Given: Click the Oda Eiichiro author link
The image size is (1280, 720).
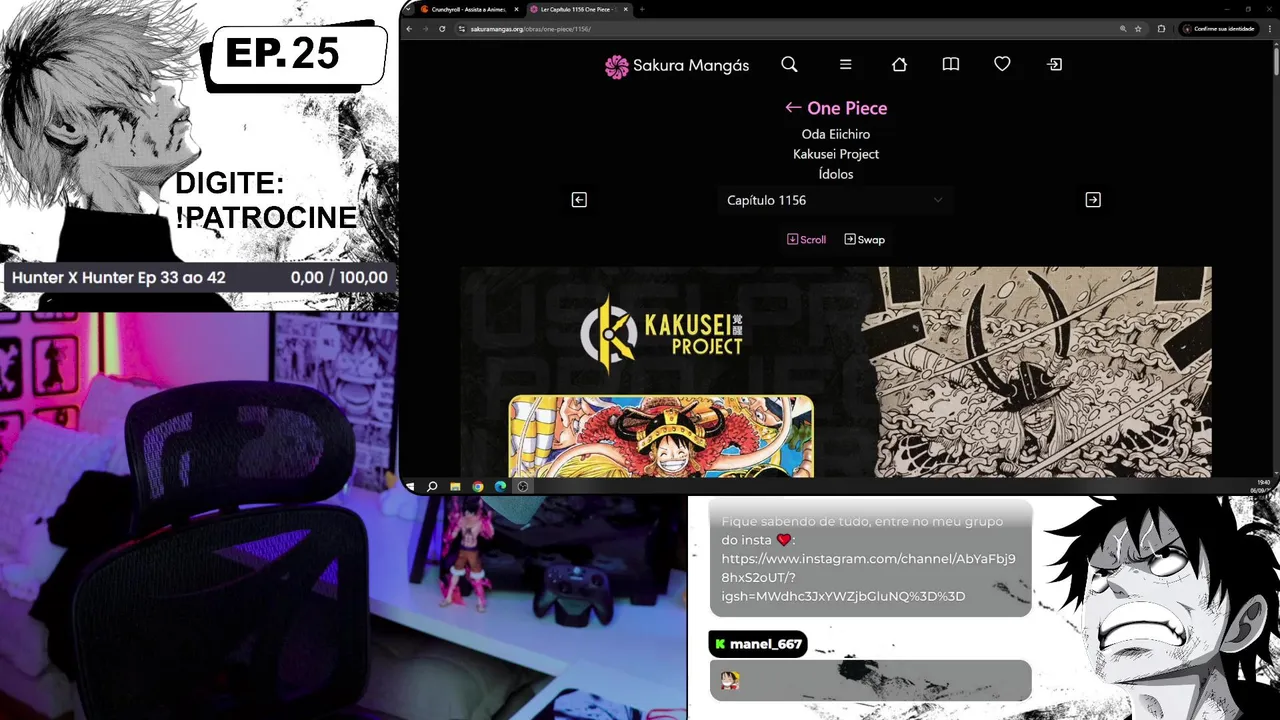Looking at the screenshot, I should click(x=836, y=134).
